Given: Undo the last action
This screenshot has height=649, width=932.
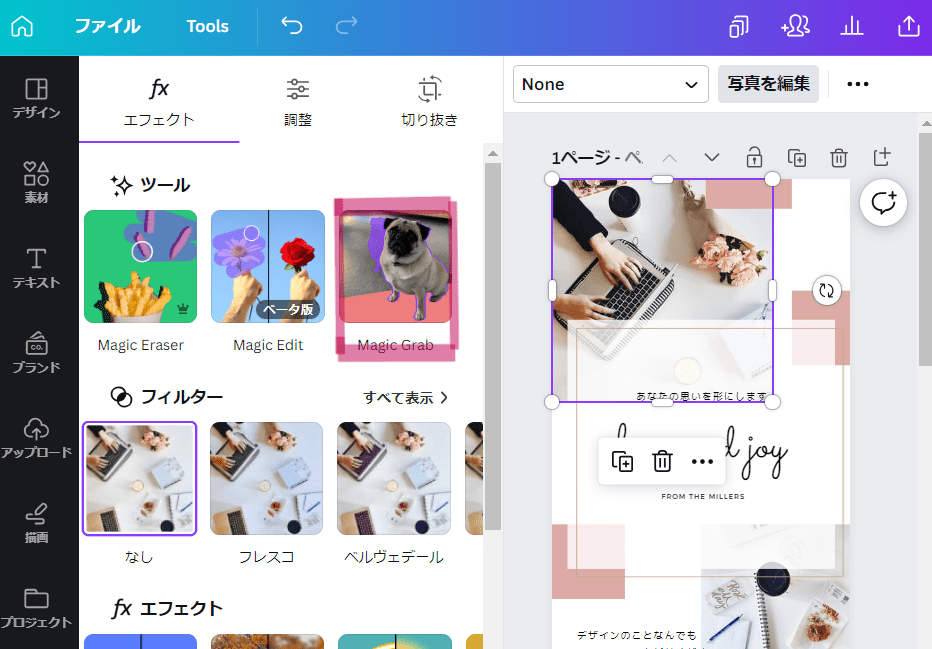Looking at the screenshot, I should 291,26.
